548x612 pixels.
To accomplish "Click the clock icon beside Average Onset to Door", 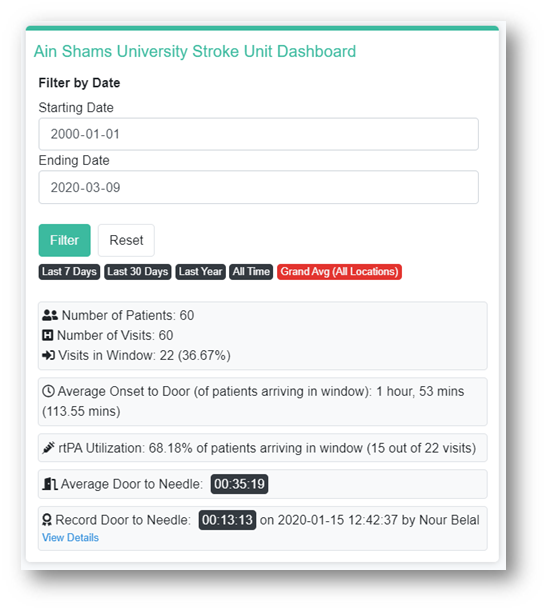I will (48, 391).
